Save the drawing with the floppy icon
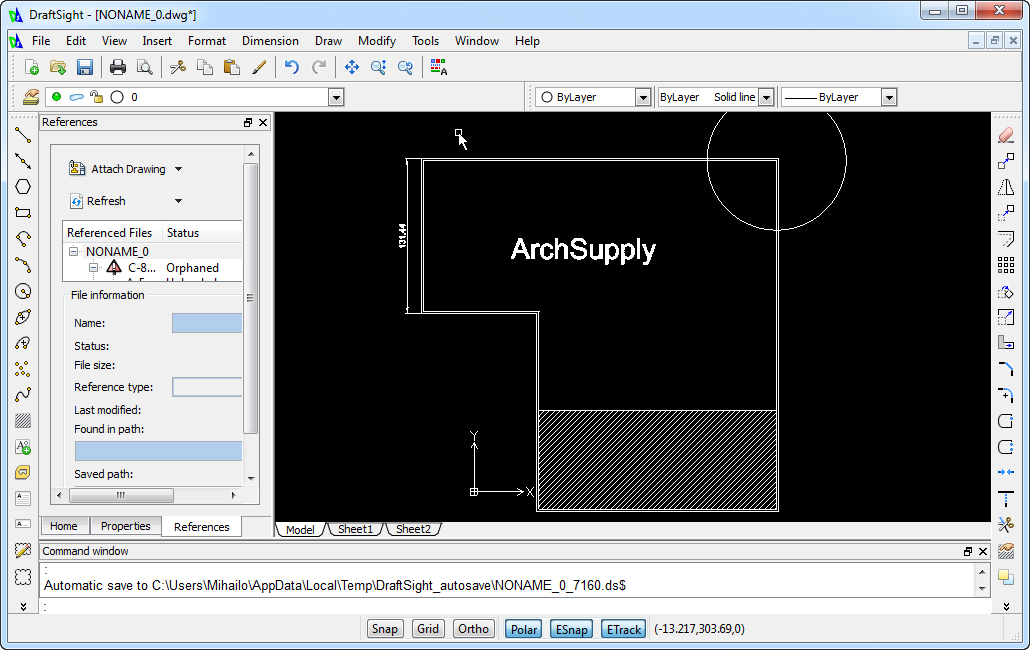Screen dimensions: 1030x650 85,67
